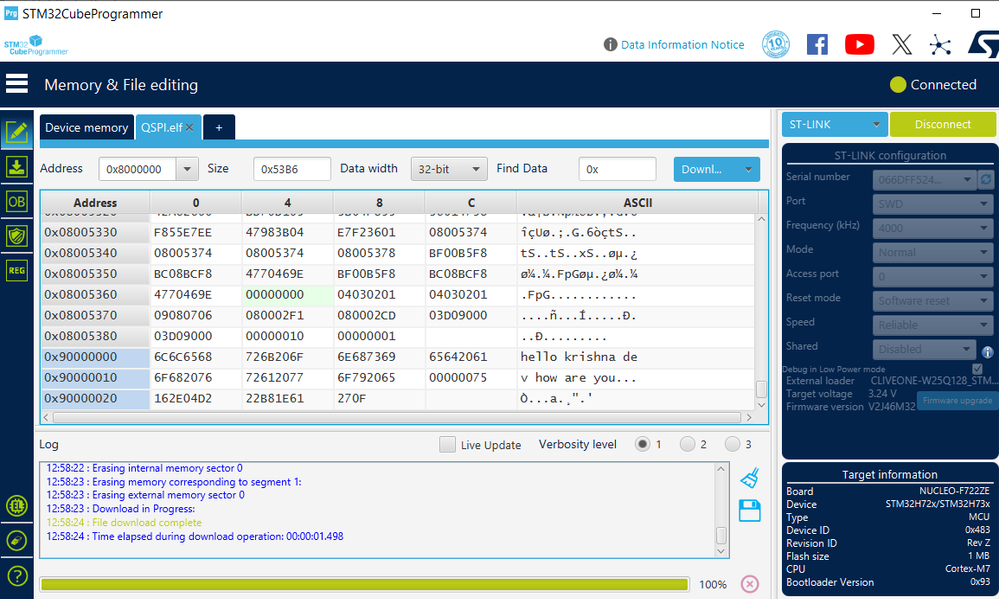Select verbosity level 2
Screen dimensions: 999x599
(687, 444)
